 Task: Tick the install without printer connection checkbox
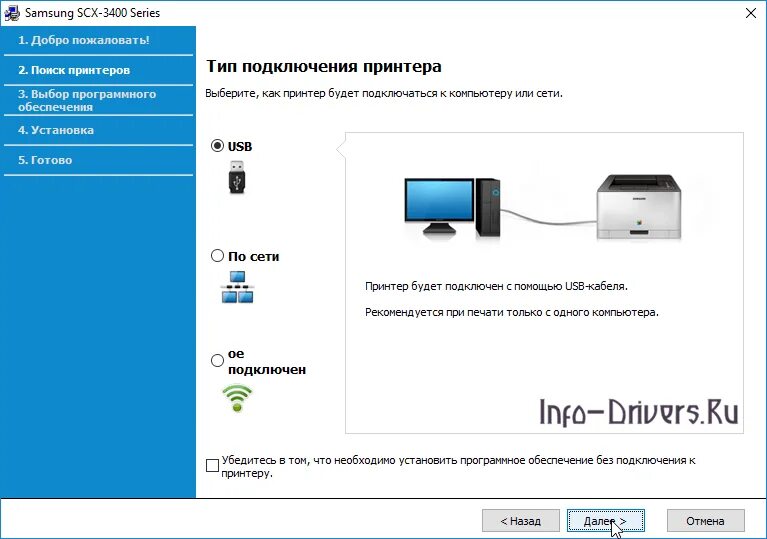(x=212, y=465)
